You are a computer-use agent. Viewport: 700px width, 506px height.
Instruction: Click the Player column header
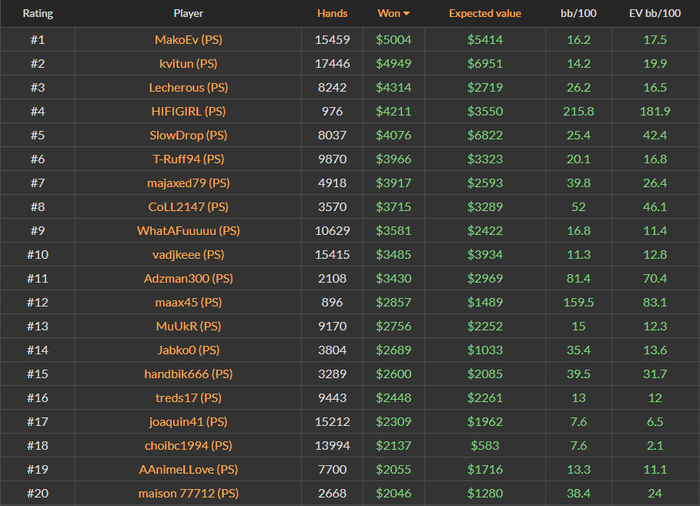tap(188, 14)
